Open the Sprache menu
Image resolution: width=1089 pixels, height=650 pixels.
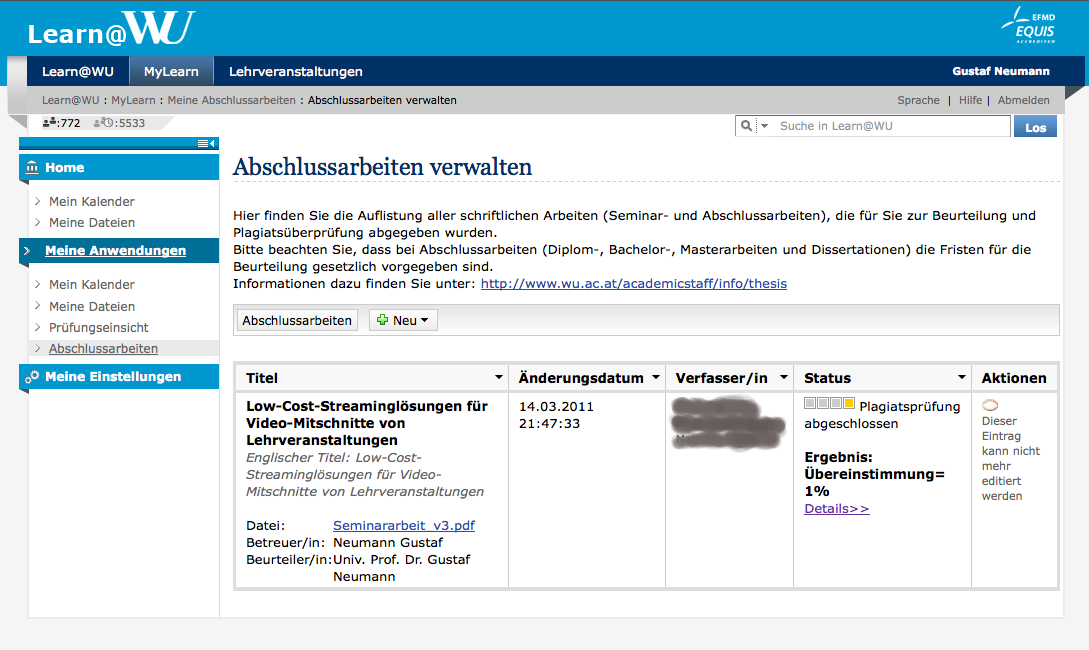point(918,100)
